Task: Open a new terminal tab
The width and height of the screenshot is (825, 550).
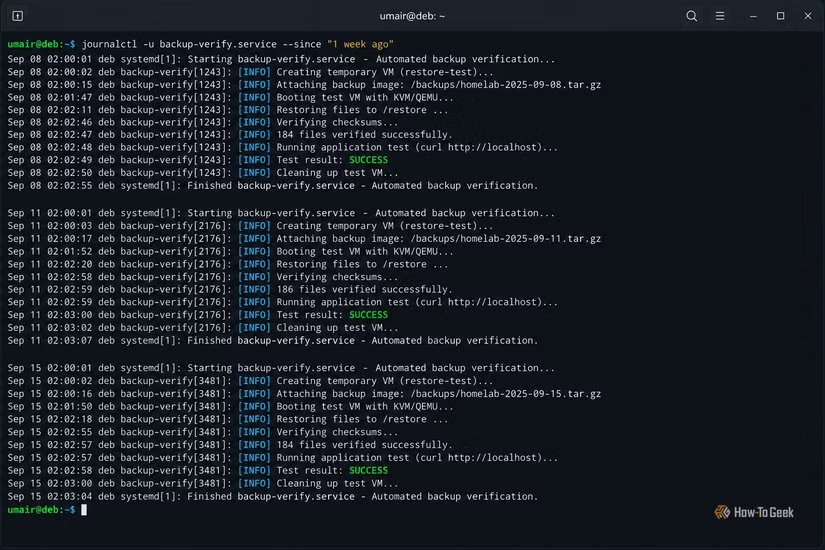Action: coord(17,16)
